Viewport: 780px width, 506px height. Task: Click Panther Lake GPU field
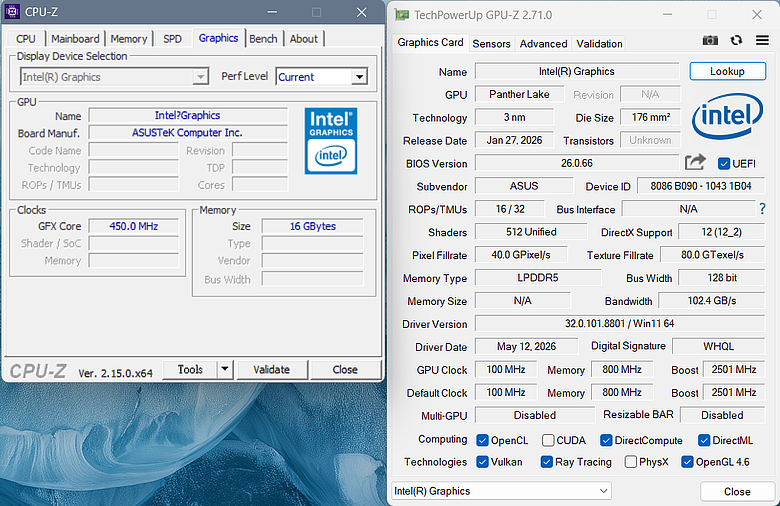coord(519,94)
